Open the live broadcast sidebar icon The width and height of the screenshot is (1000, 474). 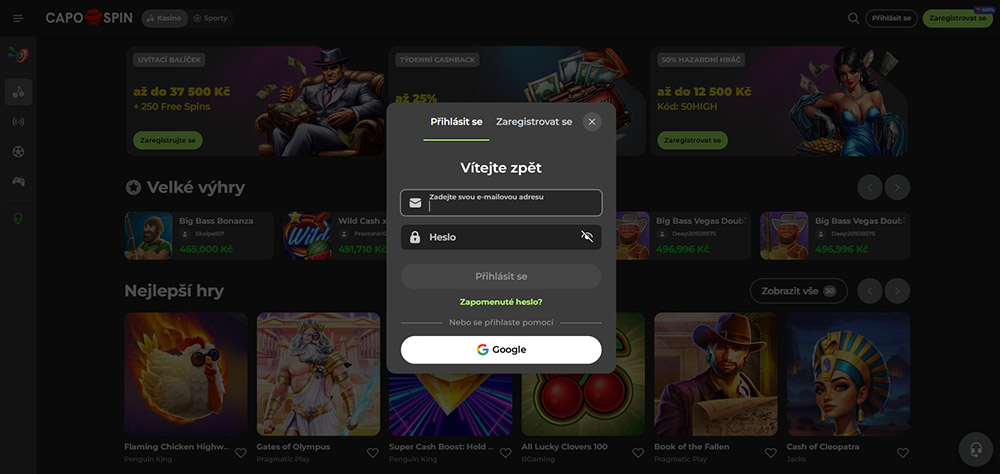click(18, 122)
